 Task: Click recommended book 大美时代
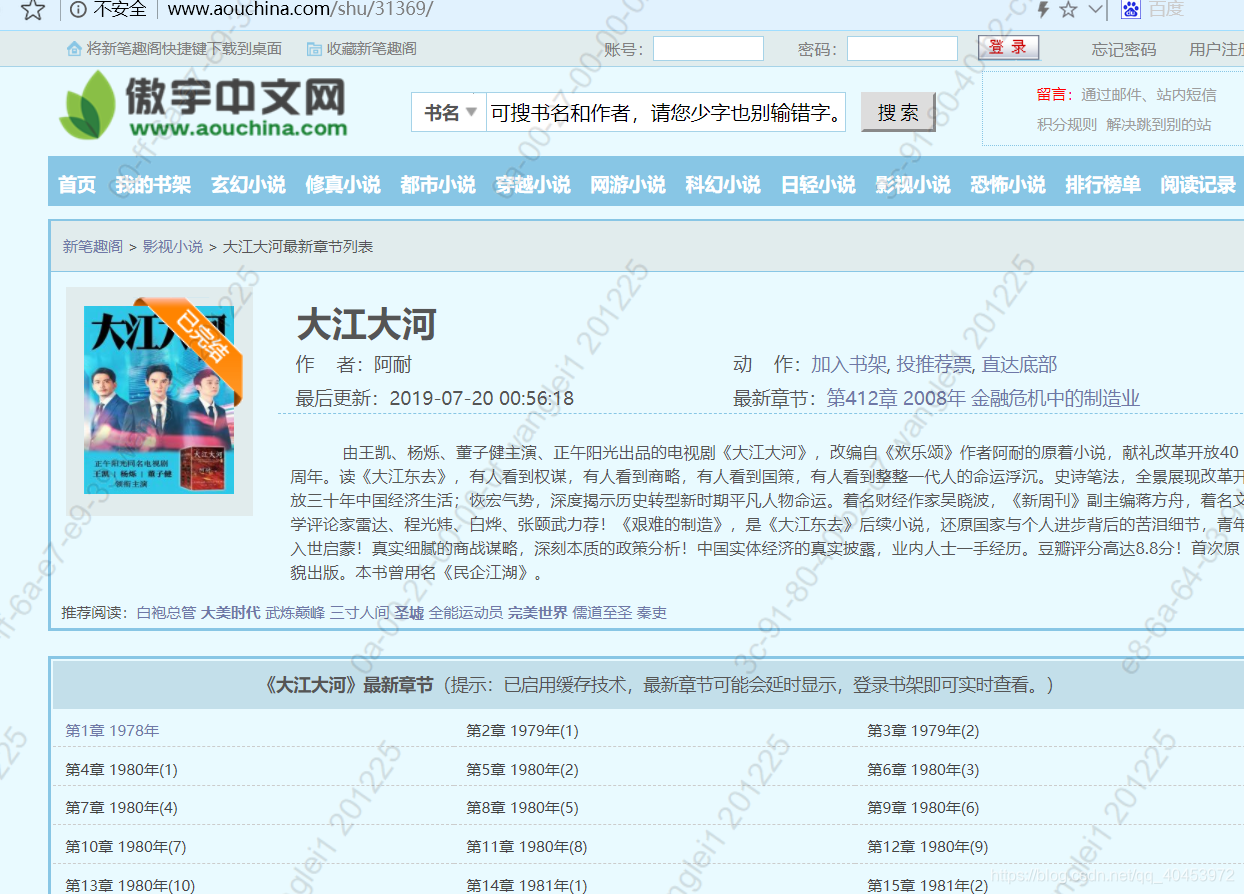tap(230, 612)
